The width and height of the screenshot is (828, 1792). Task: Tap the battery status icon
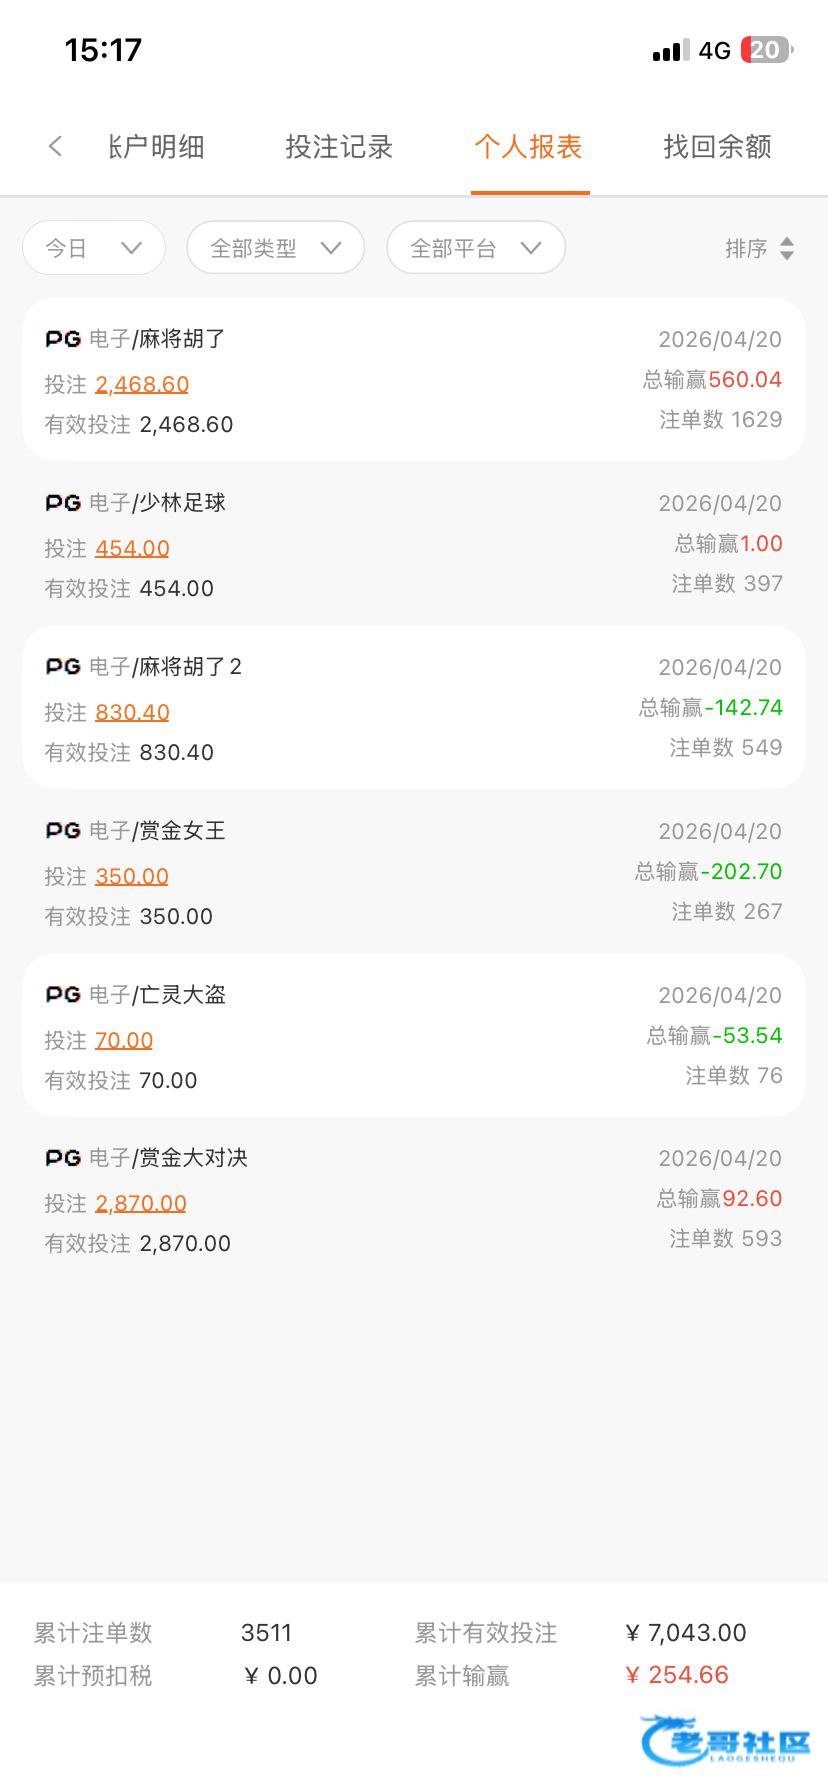click(x=767, y=50)
